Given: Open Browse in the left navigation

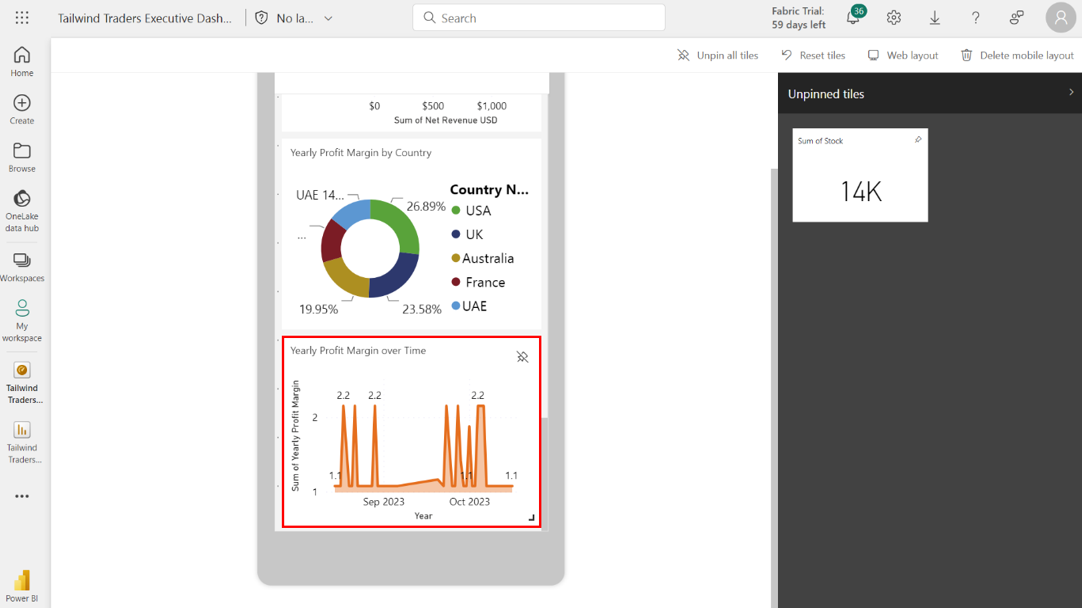Looking at the screenshot, I should click(22, 158).
